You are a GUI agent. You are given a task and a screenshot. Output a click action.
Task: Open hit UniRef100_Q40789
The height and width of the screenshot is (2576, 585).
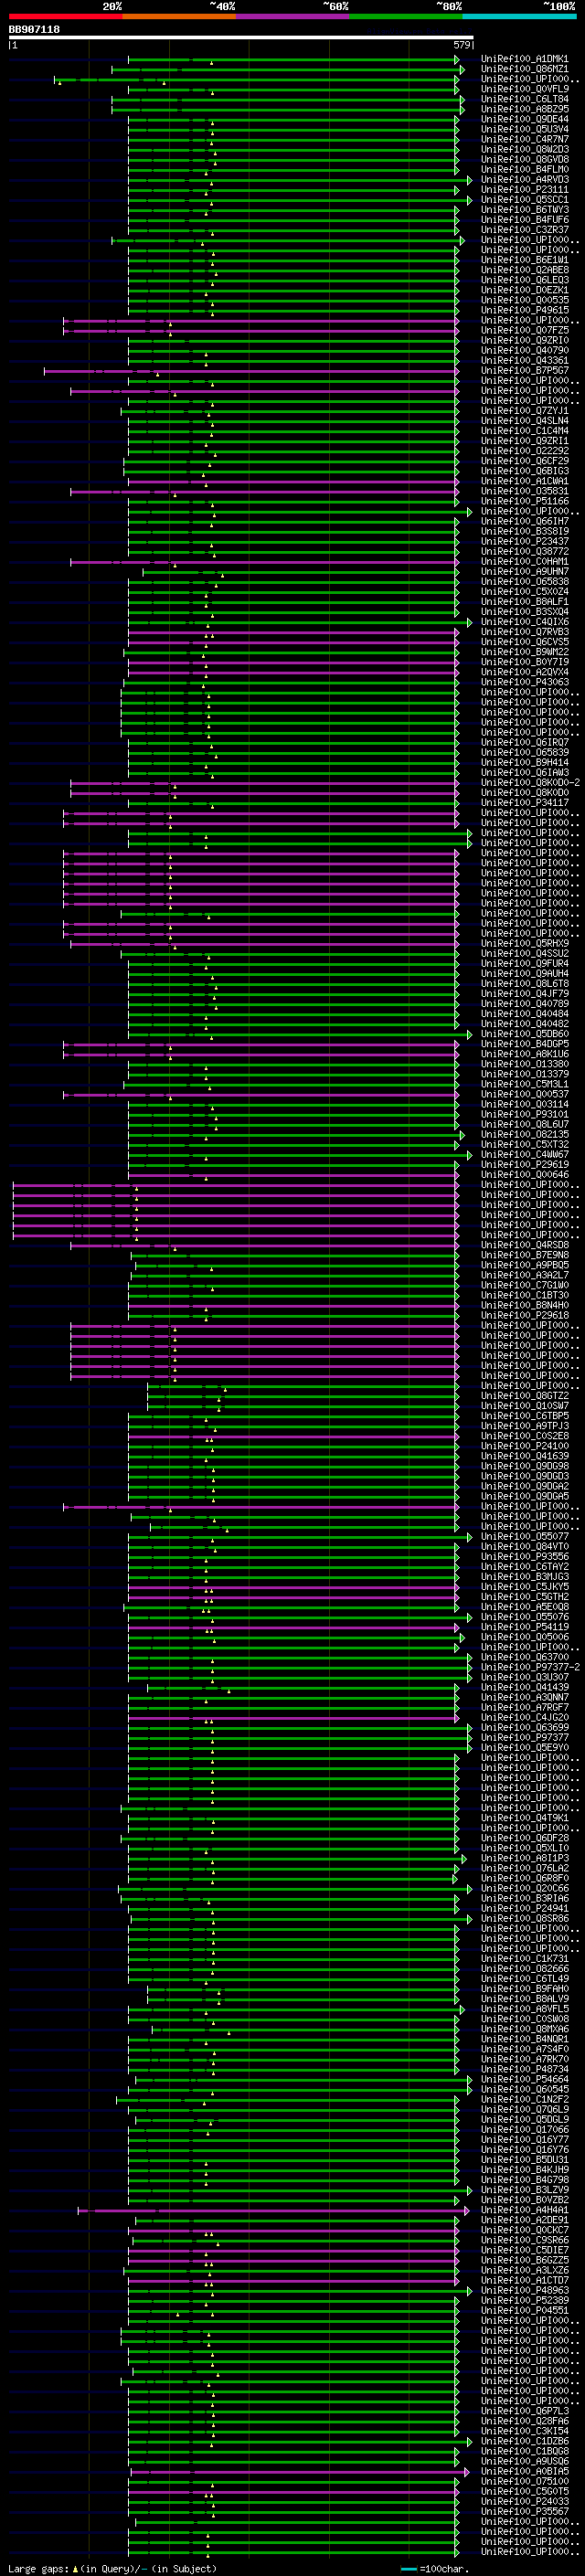pyautogui.click(x=525, y=1004)
